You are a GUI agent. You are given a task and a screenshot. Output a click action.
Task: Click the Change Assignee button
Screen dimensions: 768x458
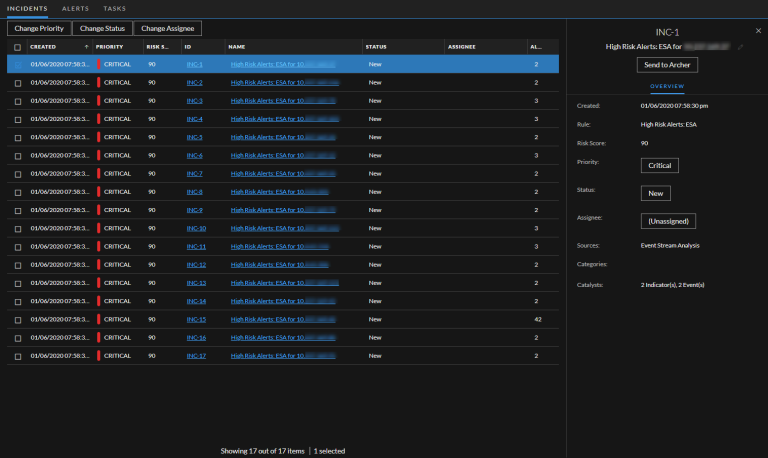169,29
